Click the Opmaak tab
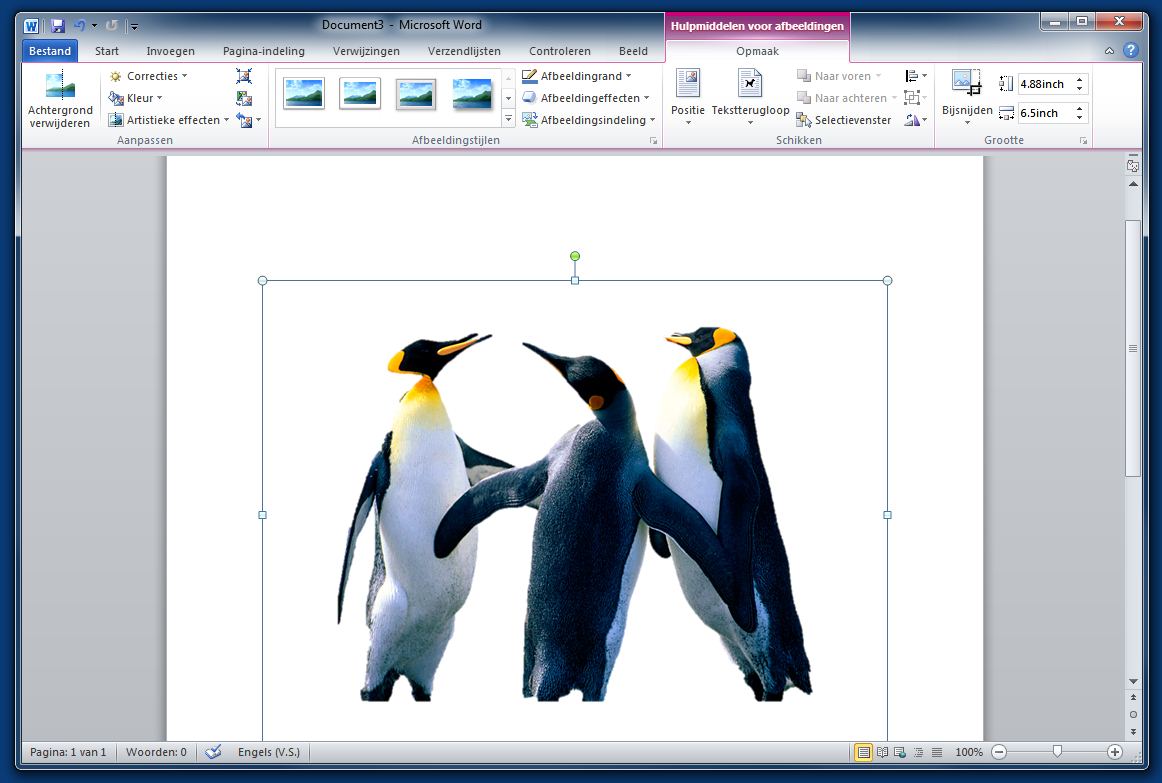Screen dimensions: 1162x783 click(757, 51)
